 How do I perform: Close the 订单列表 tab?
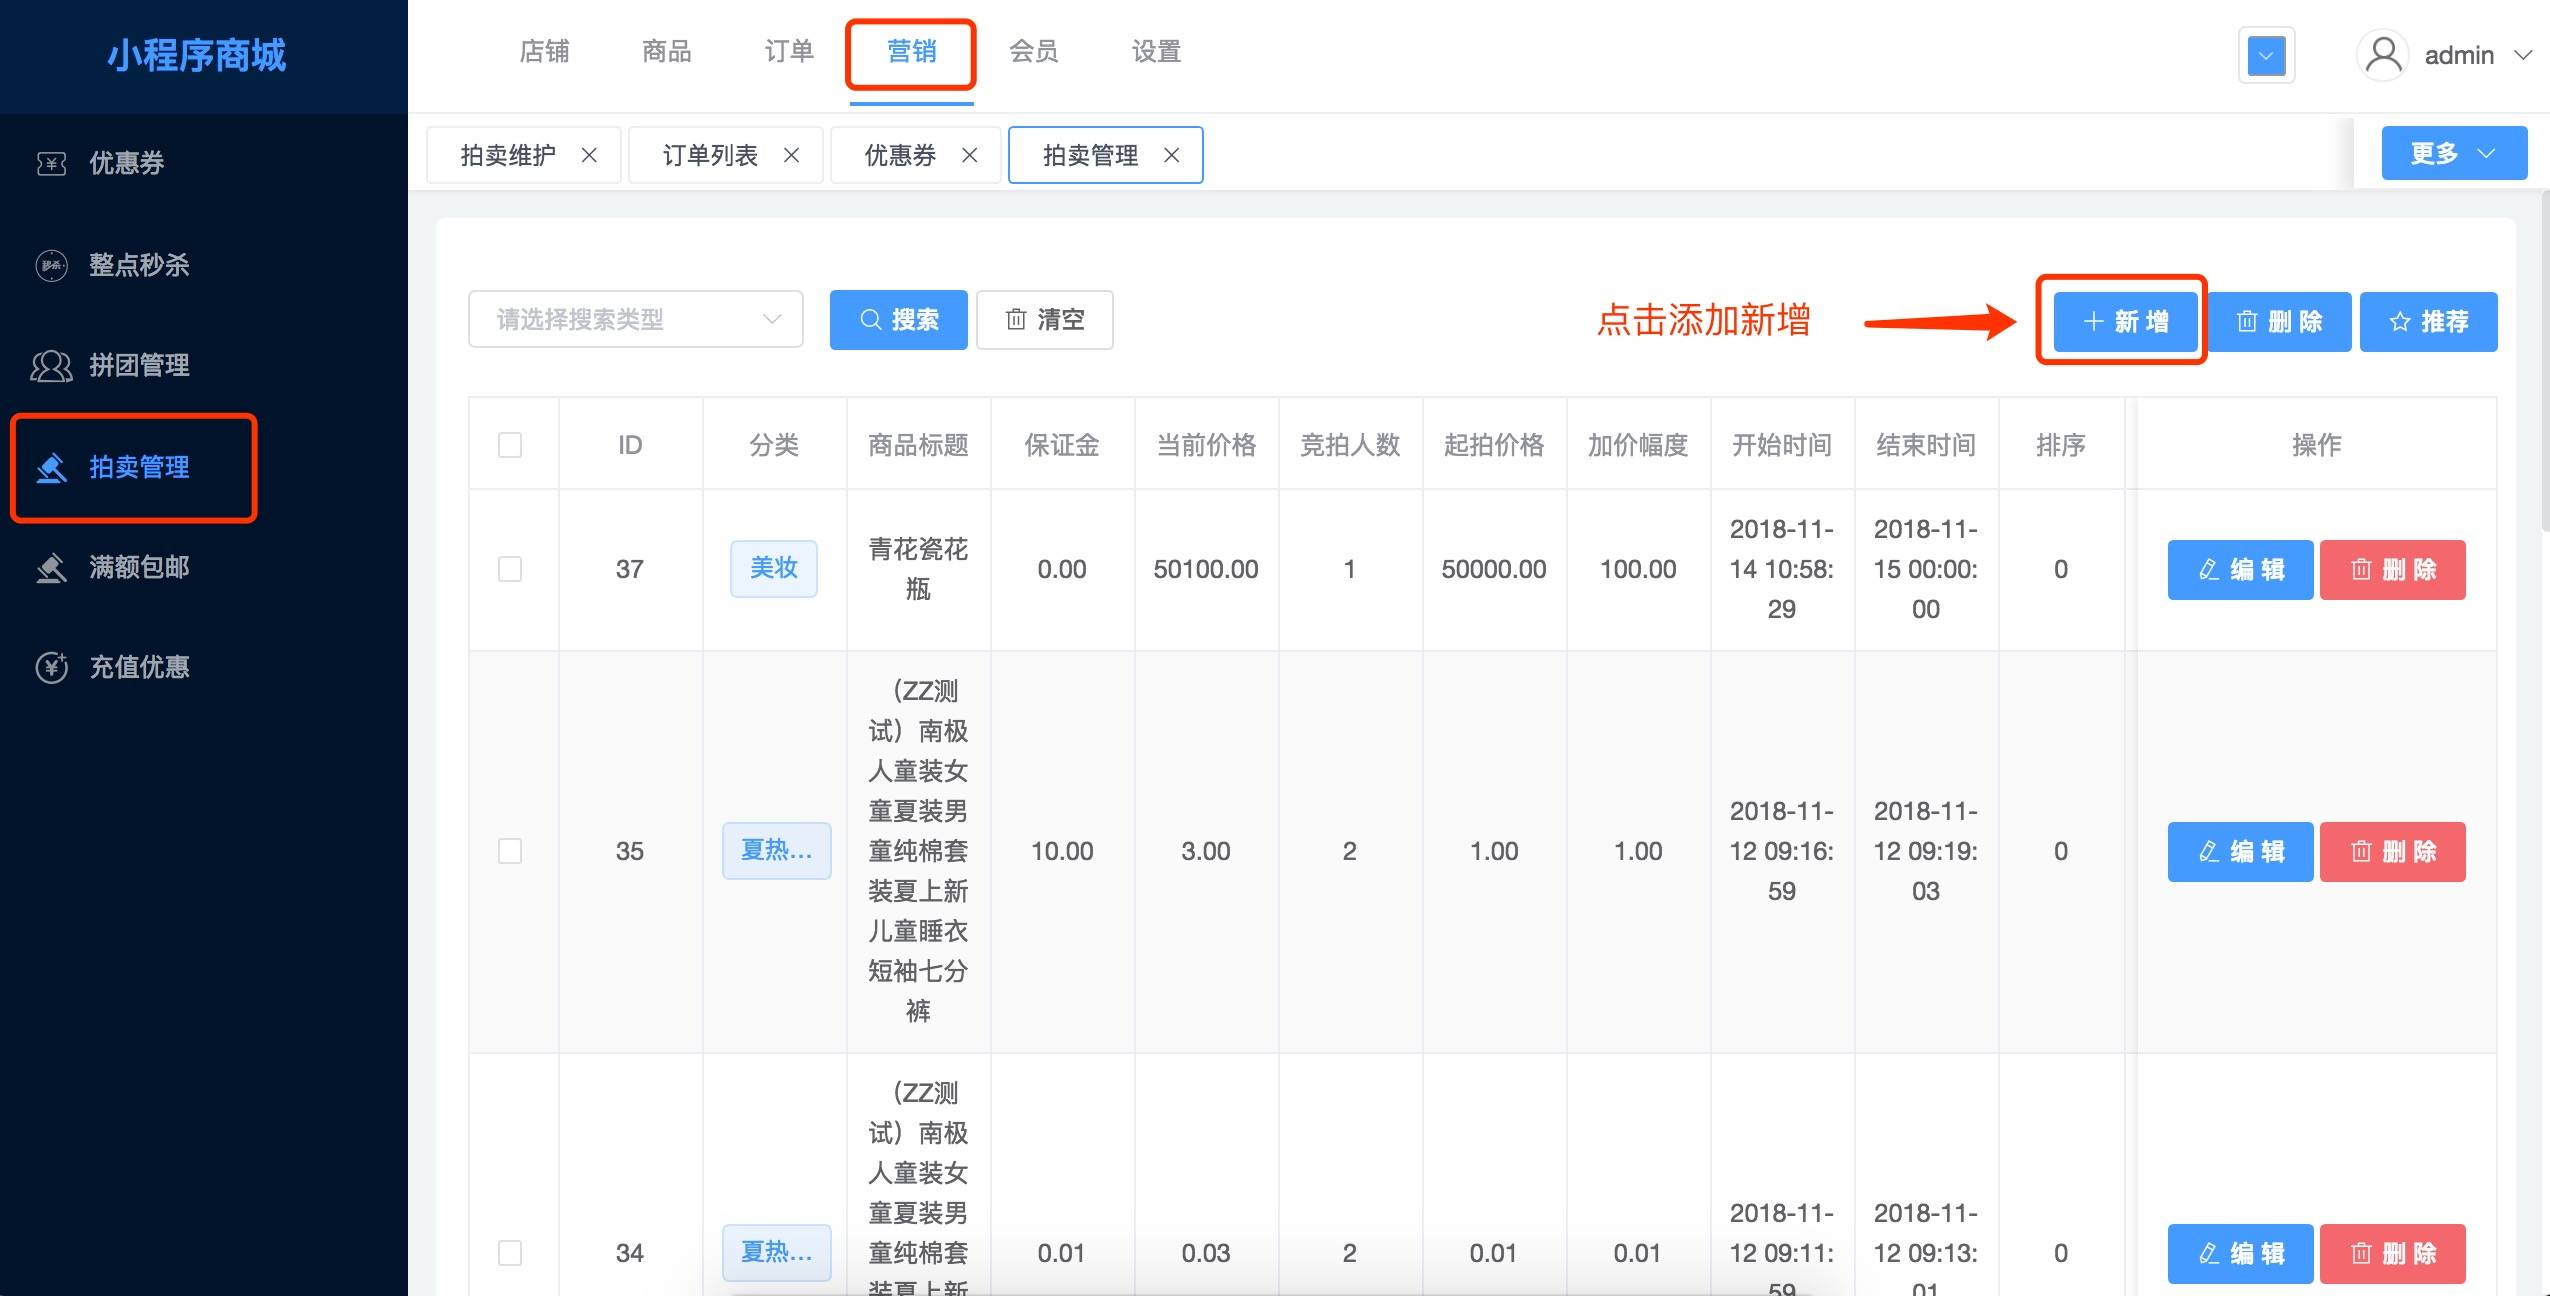pyautogui.click(x=791, y=155)
